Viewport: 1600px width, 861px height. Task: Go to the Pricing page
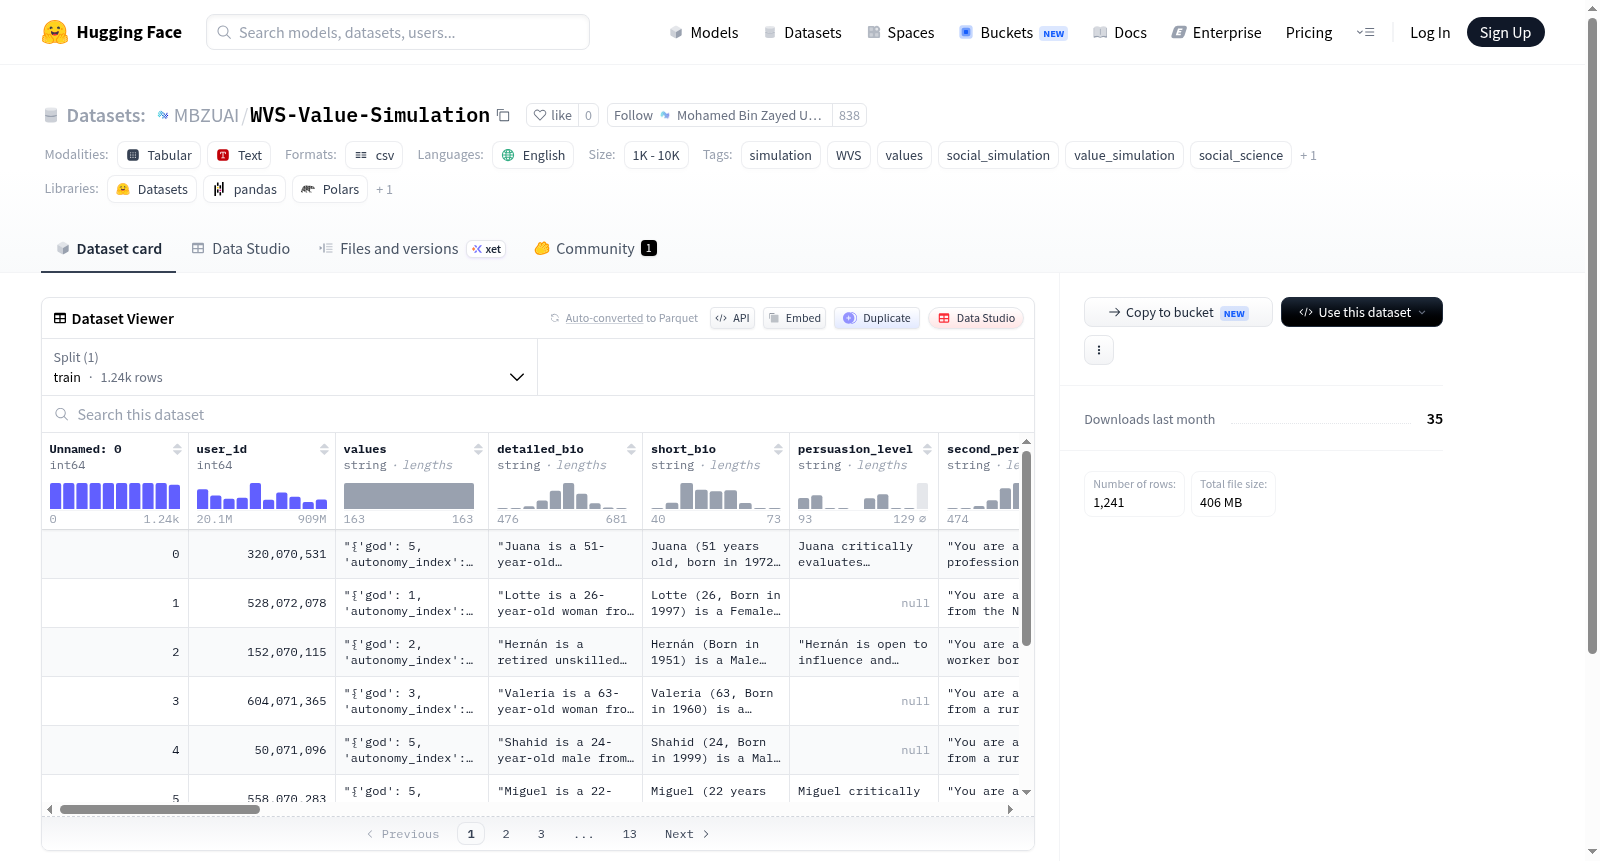click(x=1309, y=32)
